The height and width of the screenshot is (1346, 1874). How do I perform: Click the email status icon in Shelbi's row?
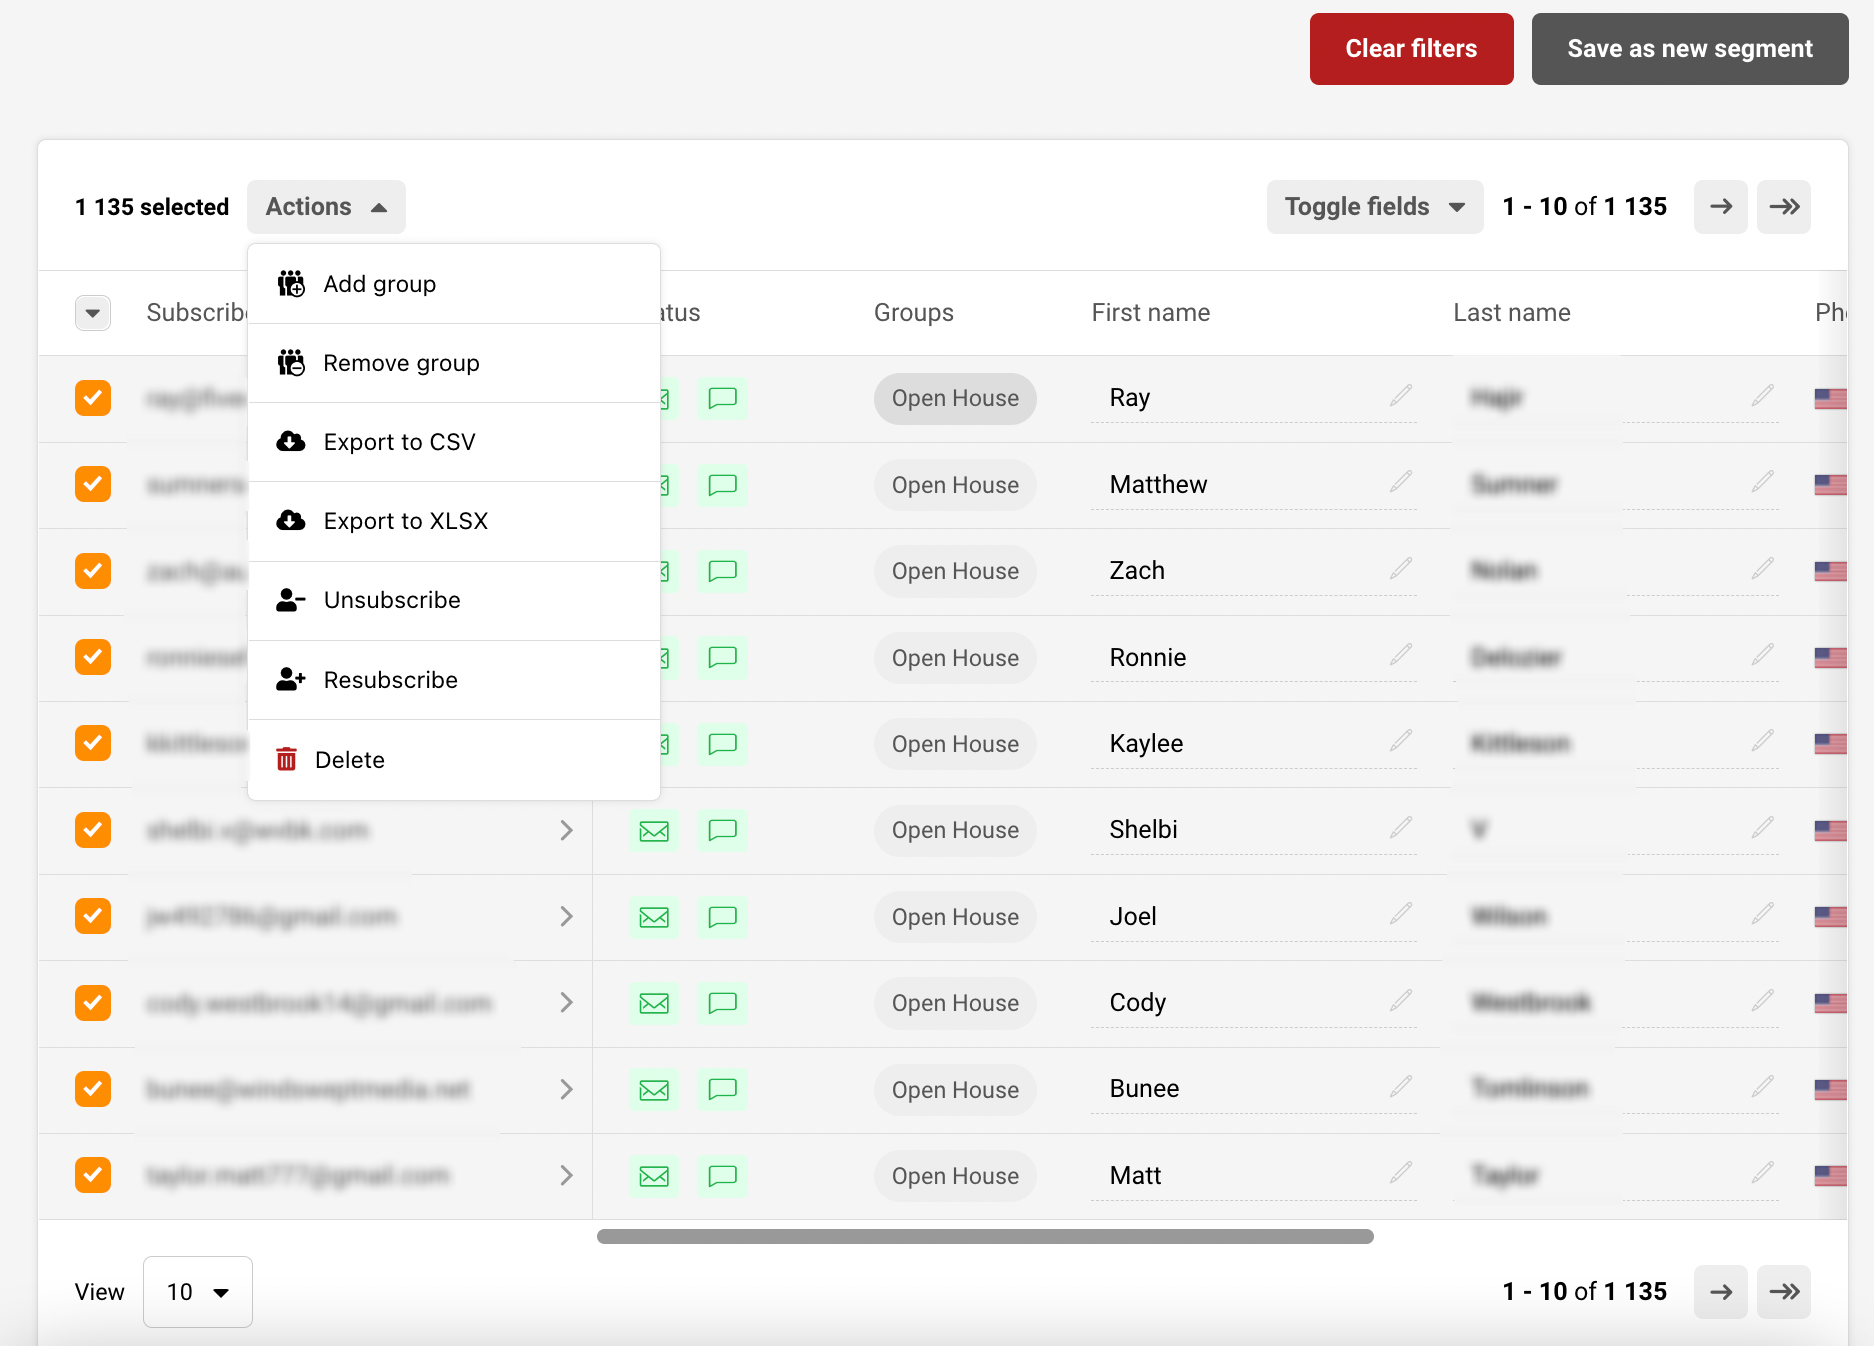click(654, 831)
